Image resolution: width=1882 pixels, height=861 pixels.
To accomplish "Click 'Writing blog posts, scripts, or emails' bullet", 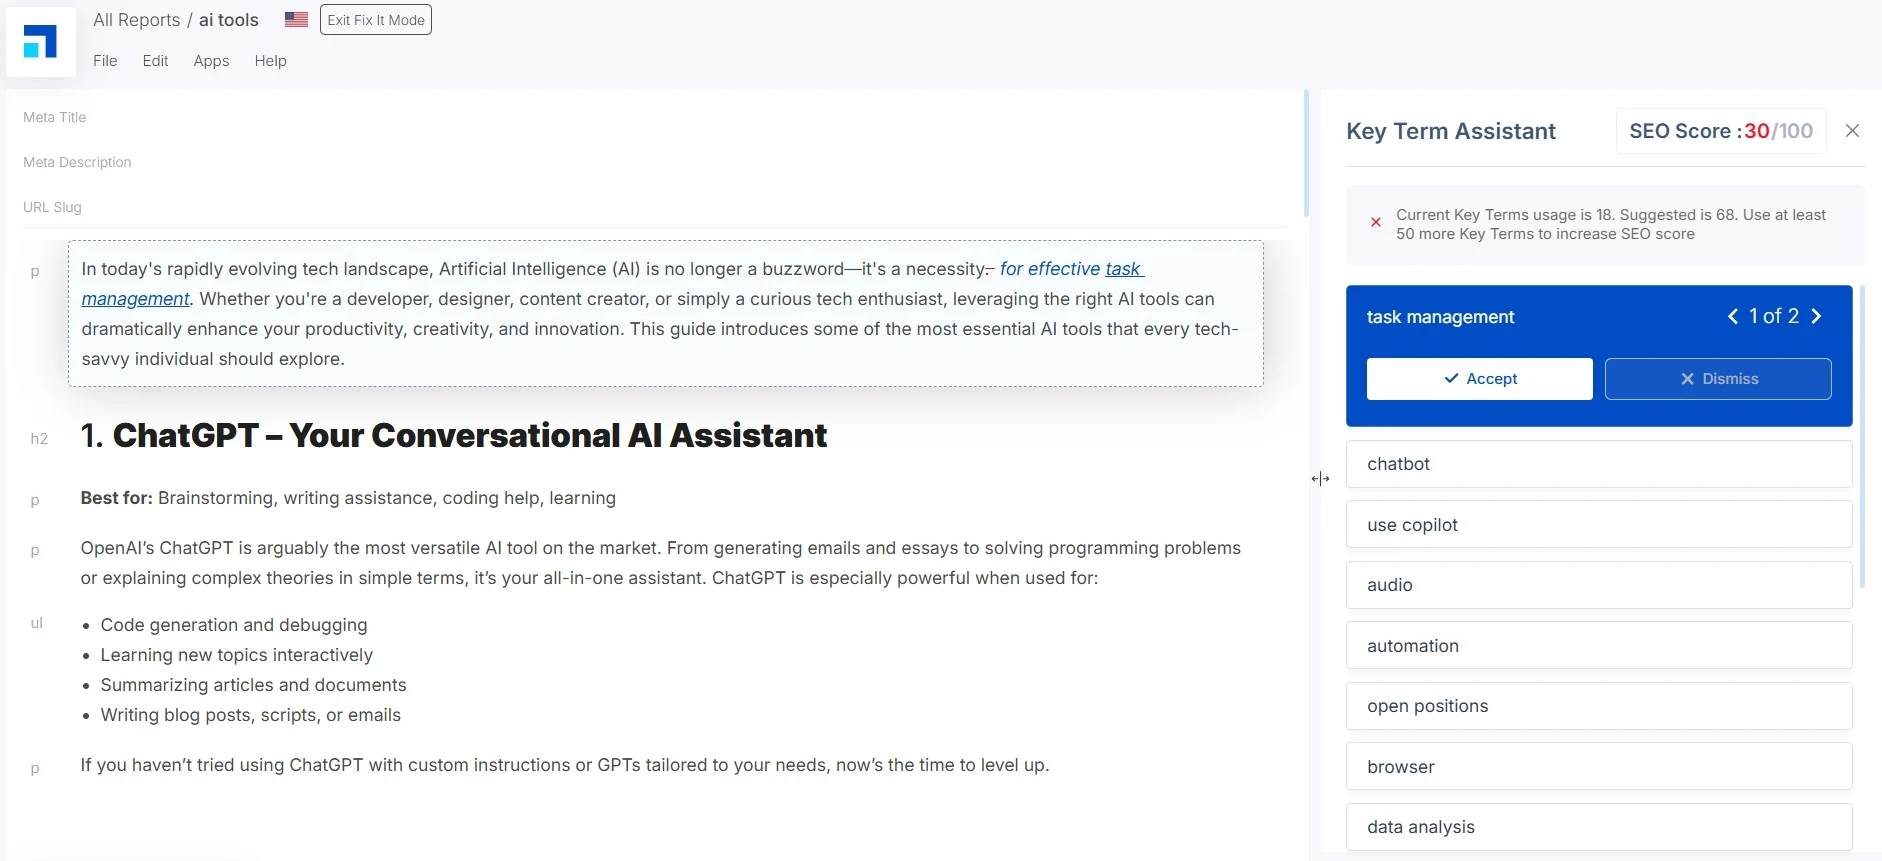I will point(251,715).
